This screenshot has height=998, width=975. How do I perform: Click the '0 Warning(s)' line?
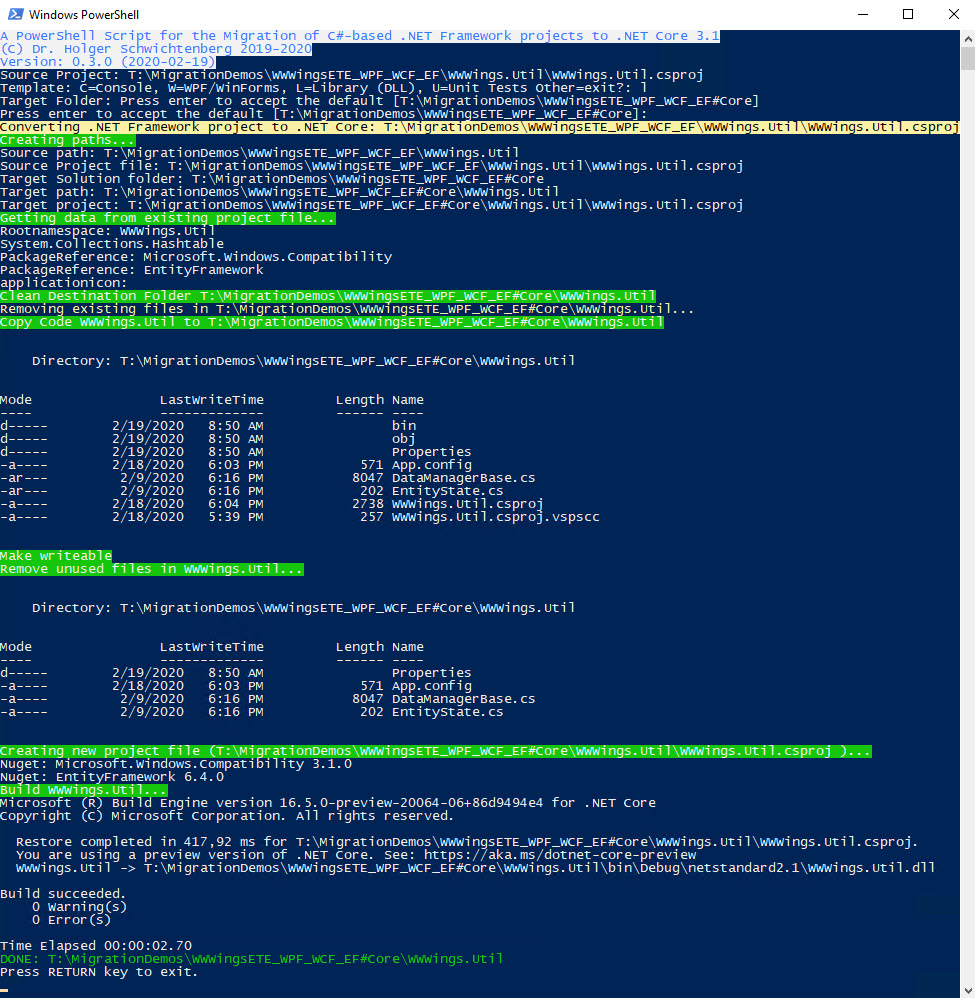(80, 907)
